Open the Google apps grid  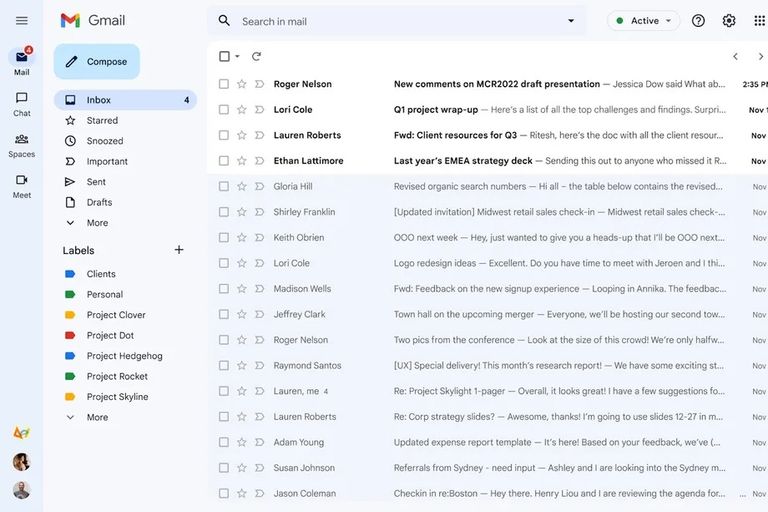[x=759, y=21]
